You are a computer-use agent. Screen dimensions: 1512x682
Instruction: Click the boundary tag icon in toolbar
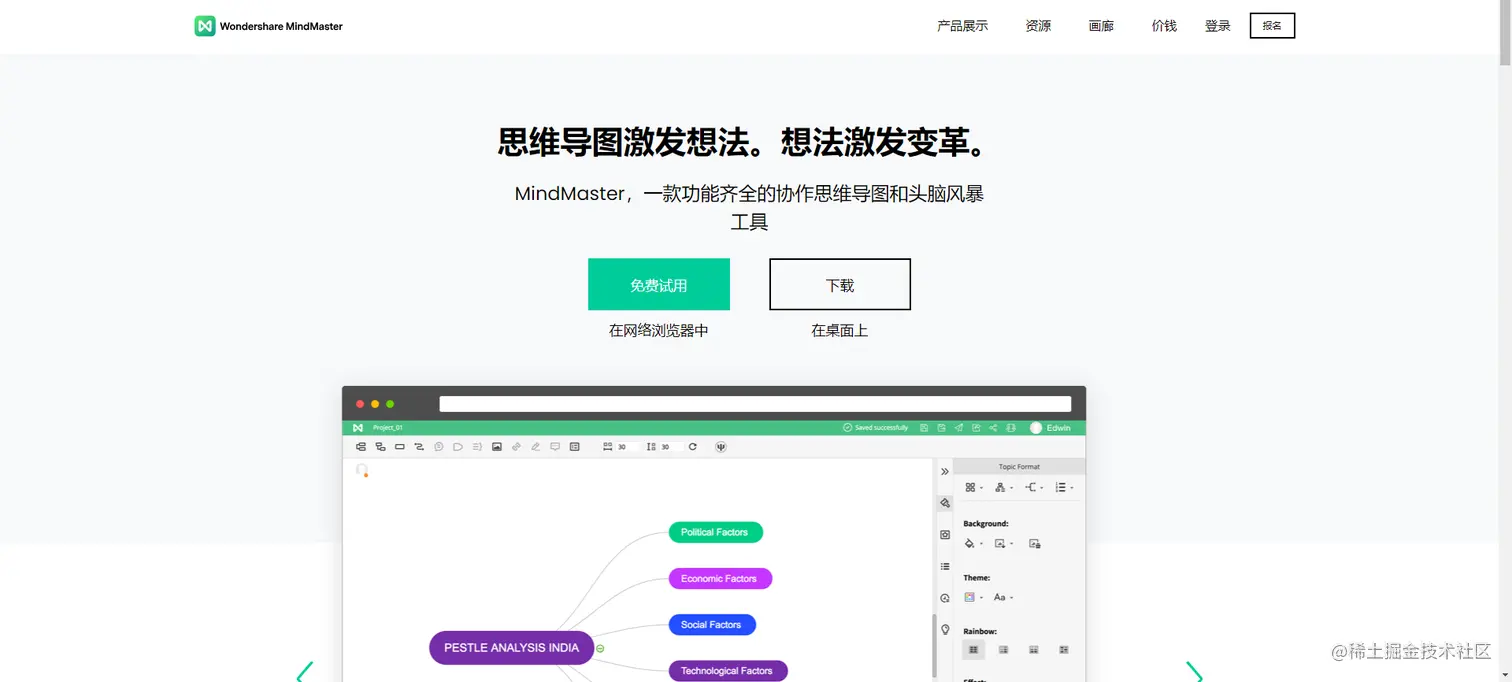(x=458, y=447)
